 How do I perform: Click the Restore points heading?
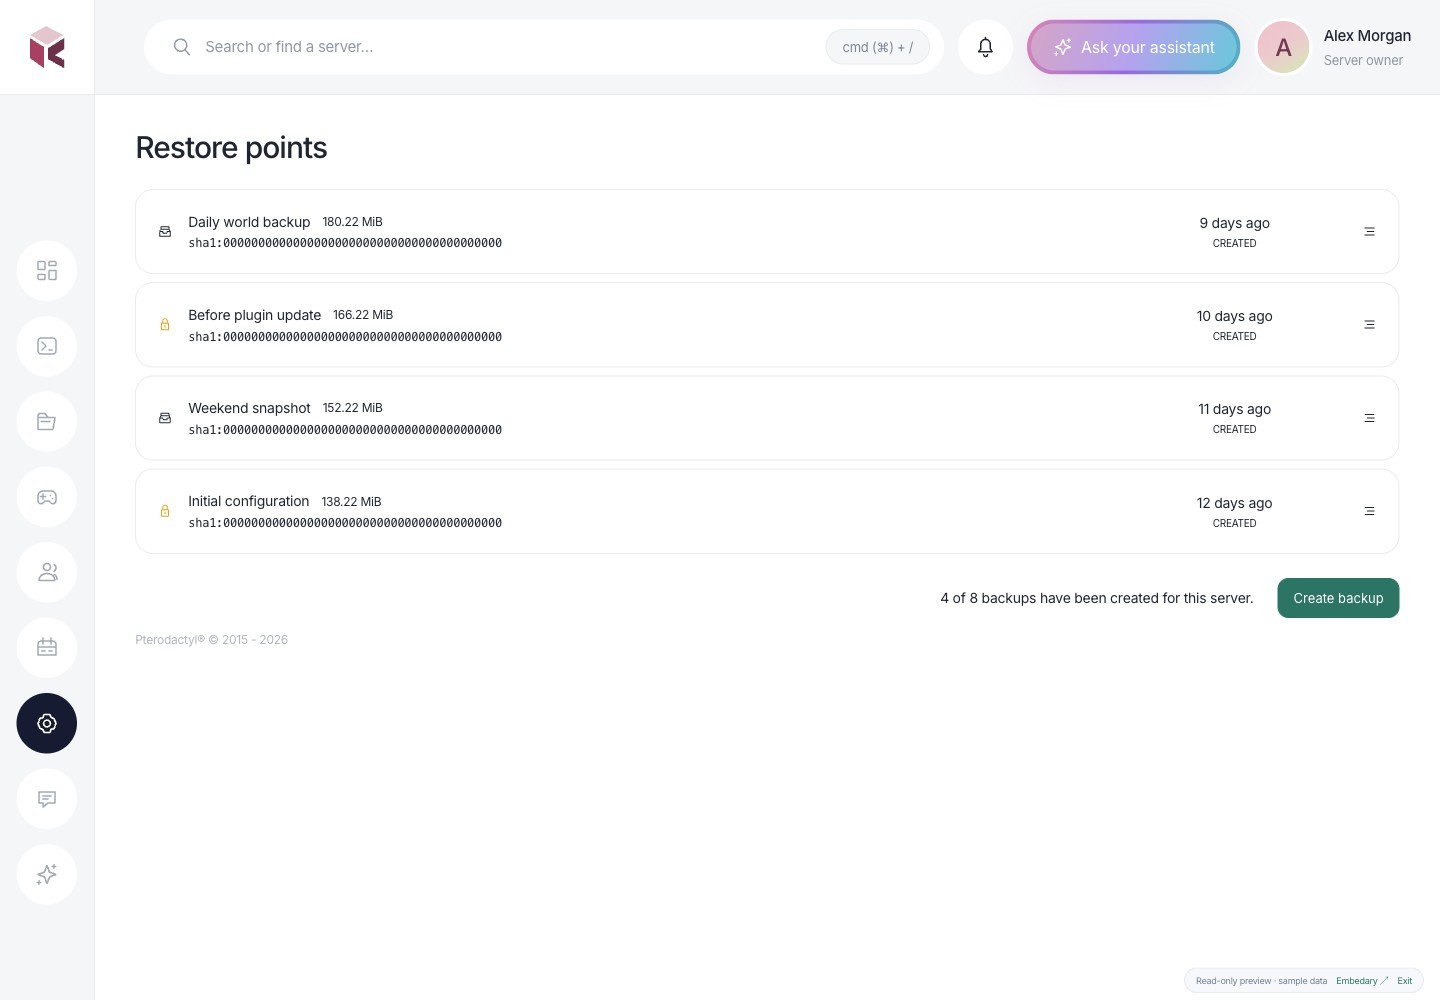tap(231, 147)
